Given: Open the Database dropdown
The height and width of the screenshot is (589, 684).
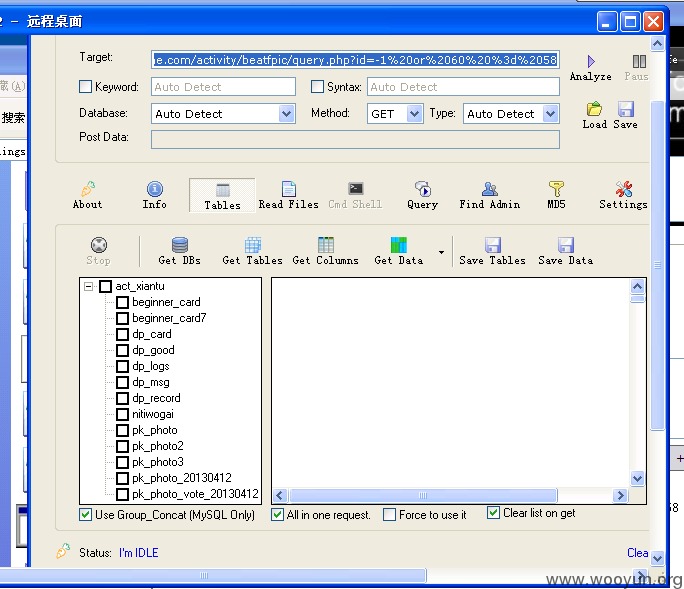Looking at the screenshot, I should pyautogui.click(x=286, y=114).
